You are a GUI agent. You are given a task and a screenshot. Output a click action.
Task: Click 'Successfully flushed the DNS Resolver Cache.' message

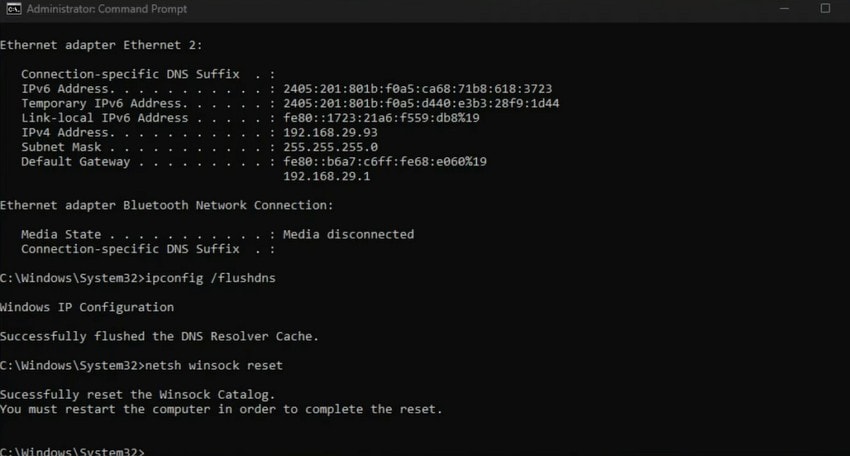coord(159,336)
